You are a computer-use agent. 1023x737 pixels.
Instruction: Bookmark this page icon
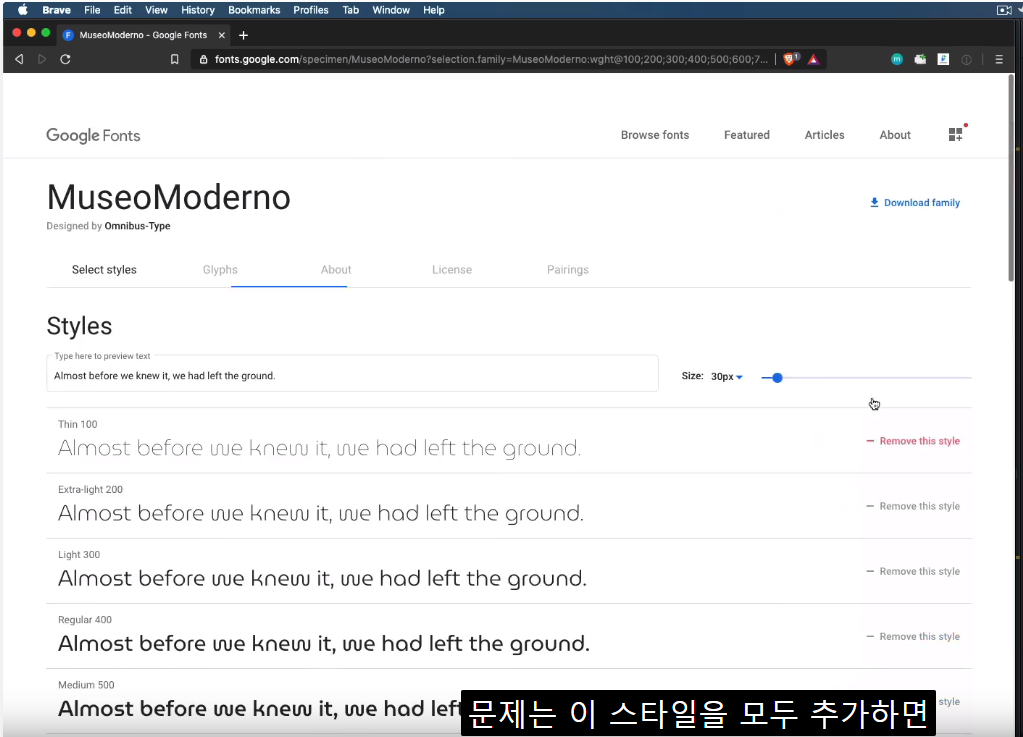pyautogui.click(x=174, y=59)
